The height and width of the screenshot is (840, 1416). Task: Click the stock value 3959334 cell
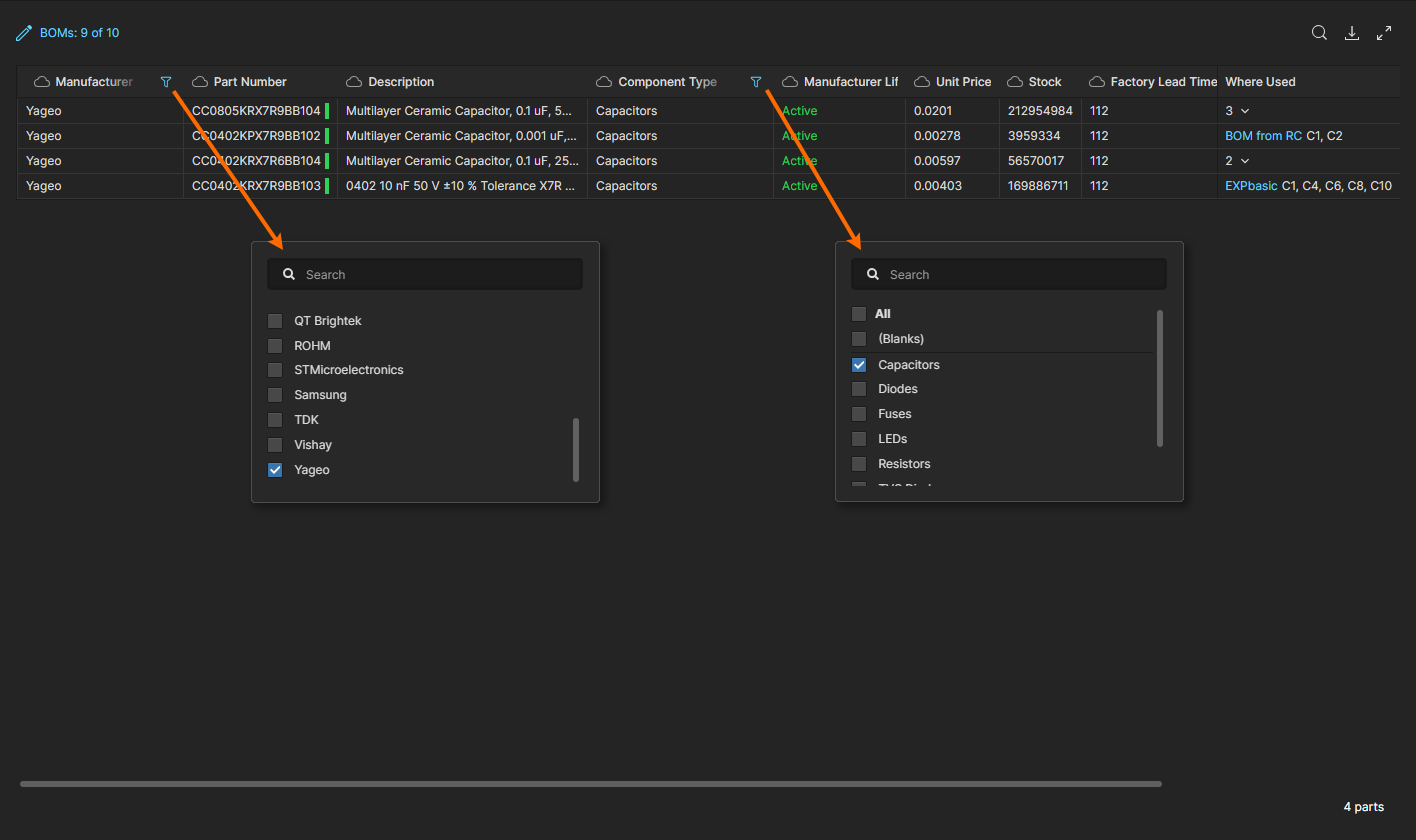1040,136
